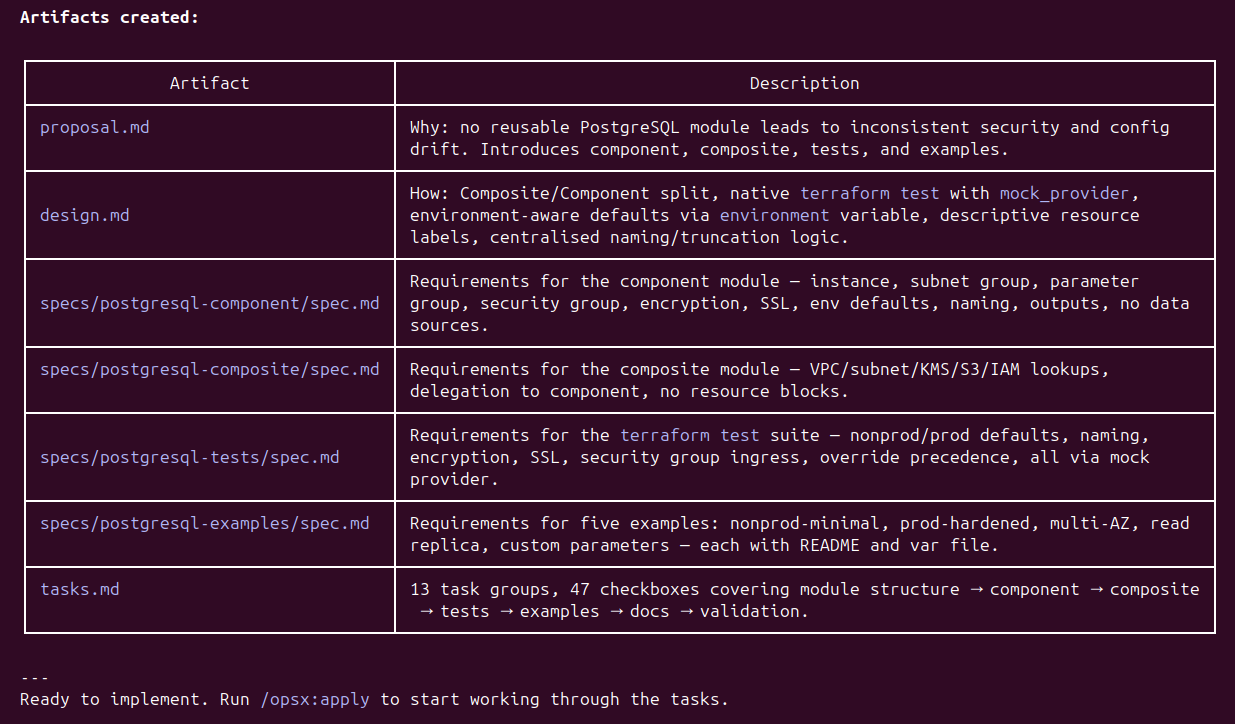Screen dimensions: 1235x724
Task: Click the 'Ready to implement' message line
Action: click(374, 699)
